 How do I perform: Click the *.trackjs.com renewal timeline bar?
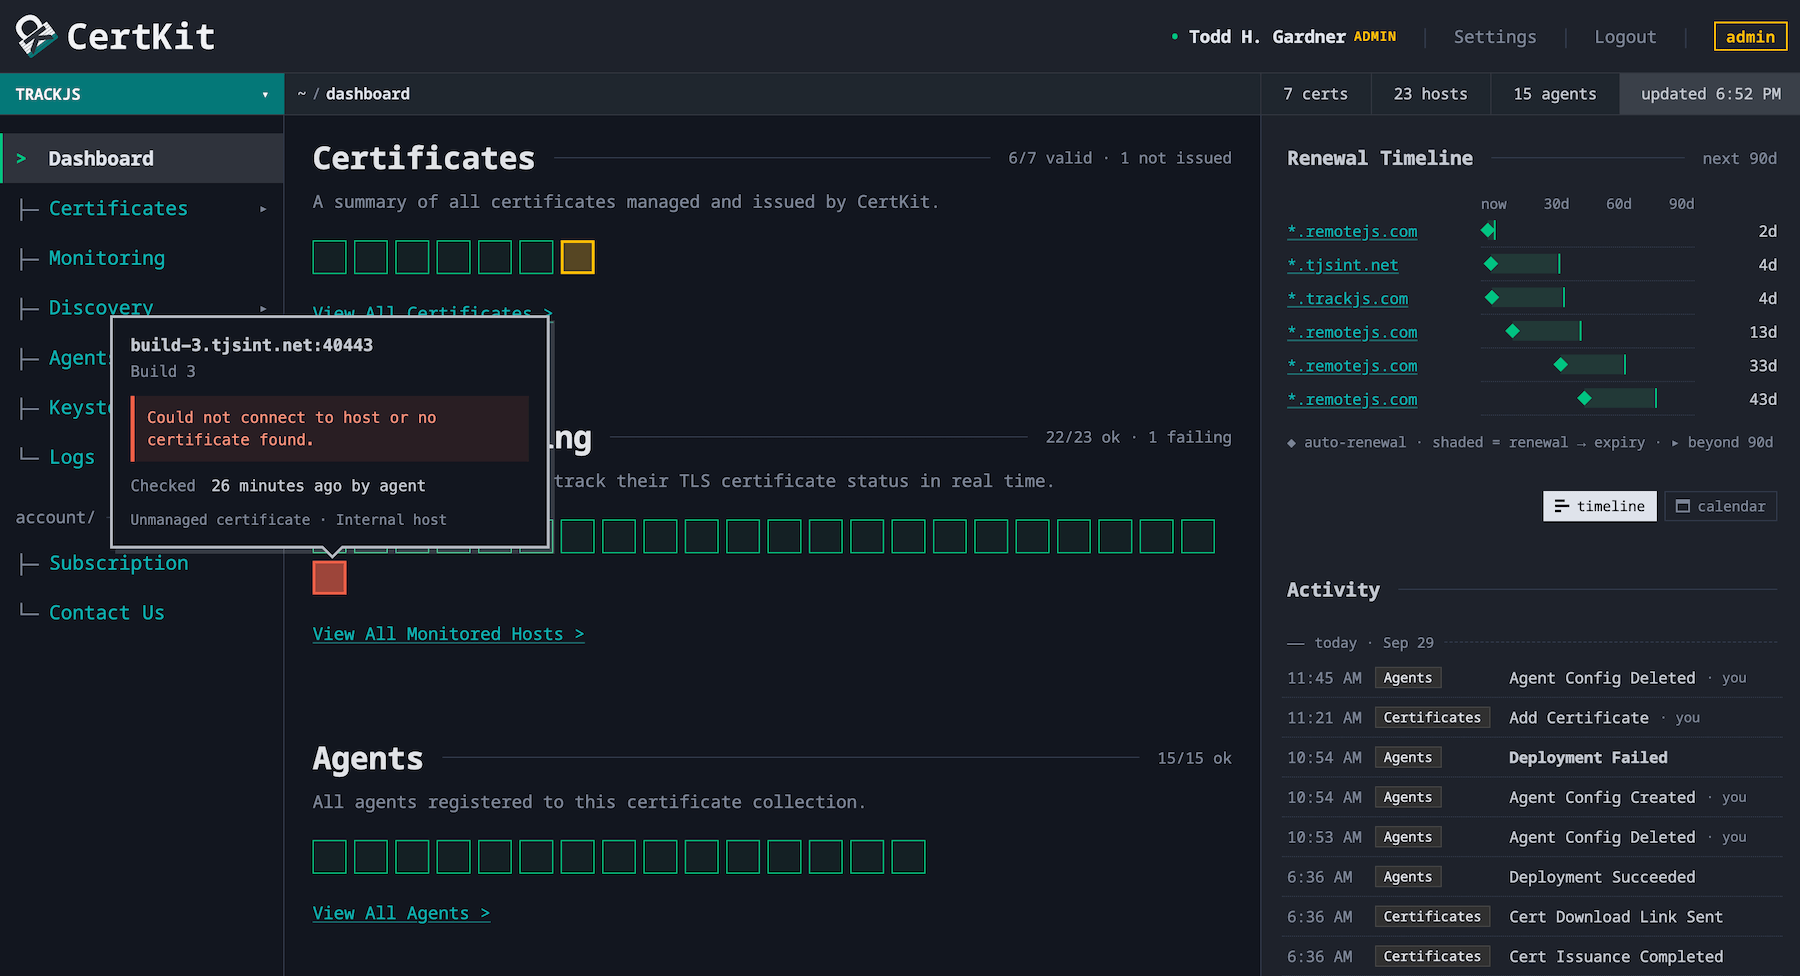tap(1530, 298)
